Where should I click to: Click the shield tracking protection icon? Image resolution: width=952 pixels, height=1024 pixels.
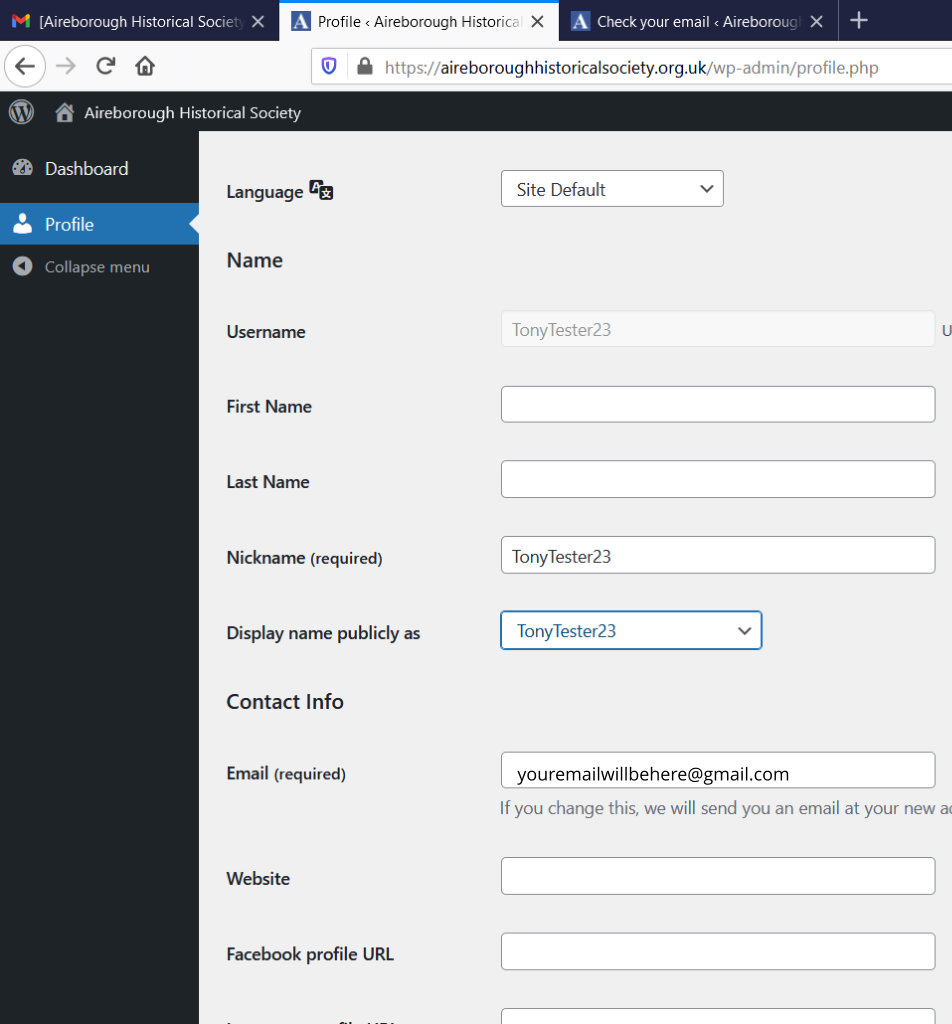[330, 67]
